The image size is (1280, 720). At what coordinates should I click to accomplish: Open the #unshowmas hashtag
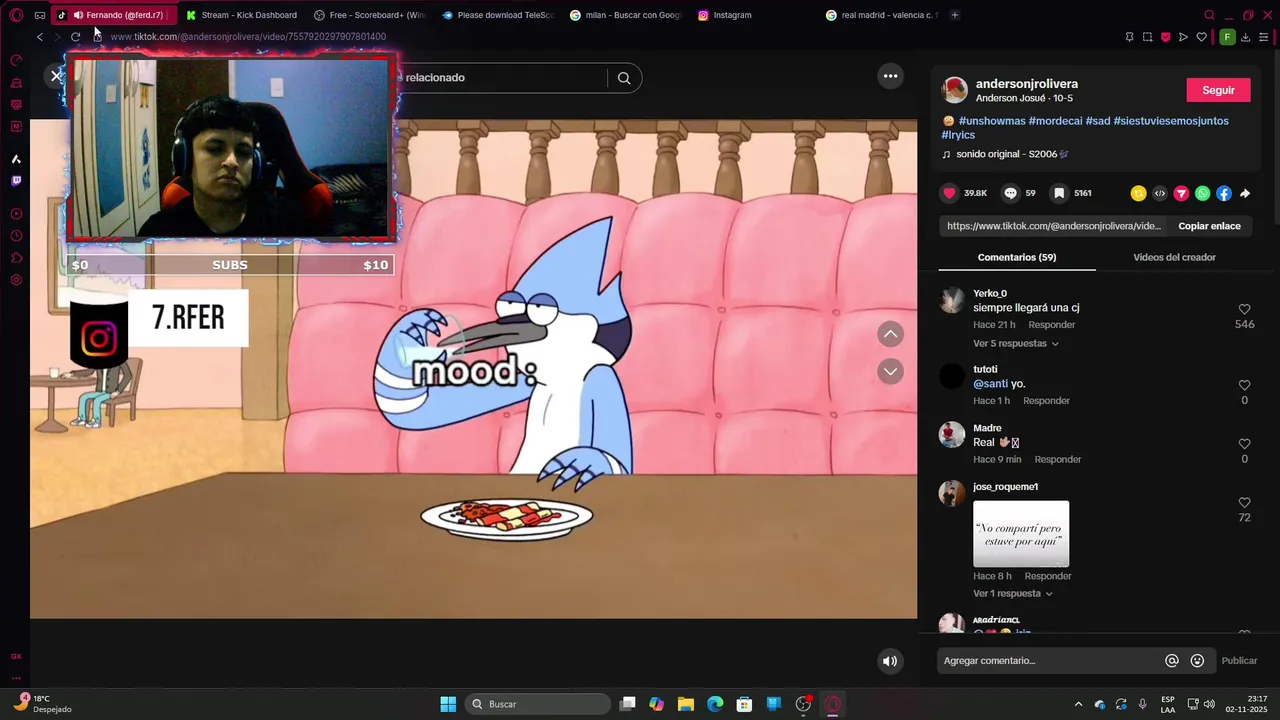pos(992,121)
